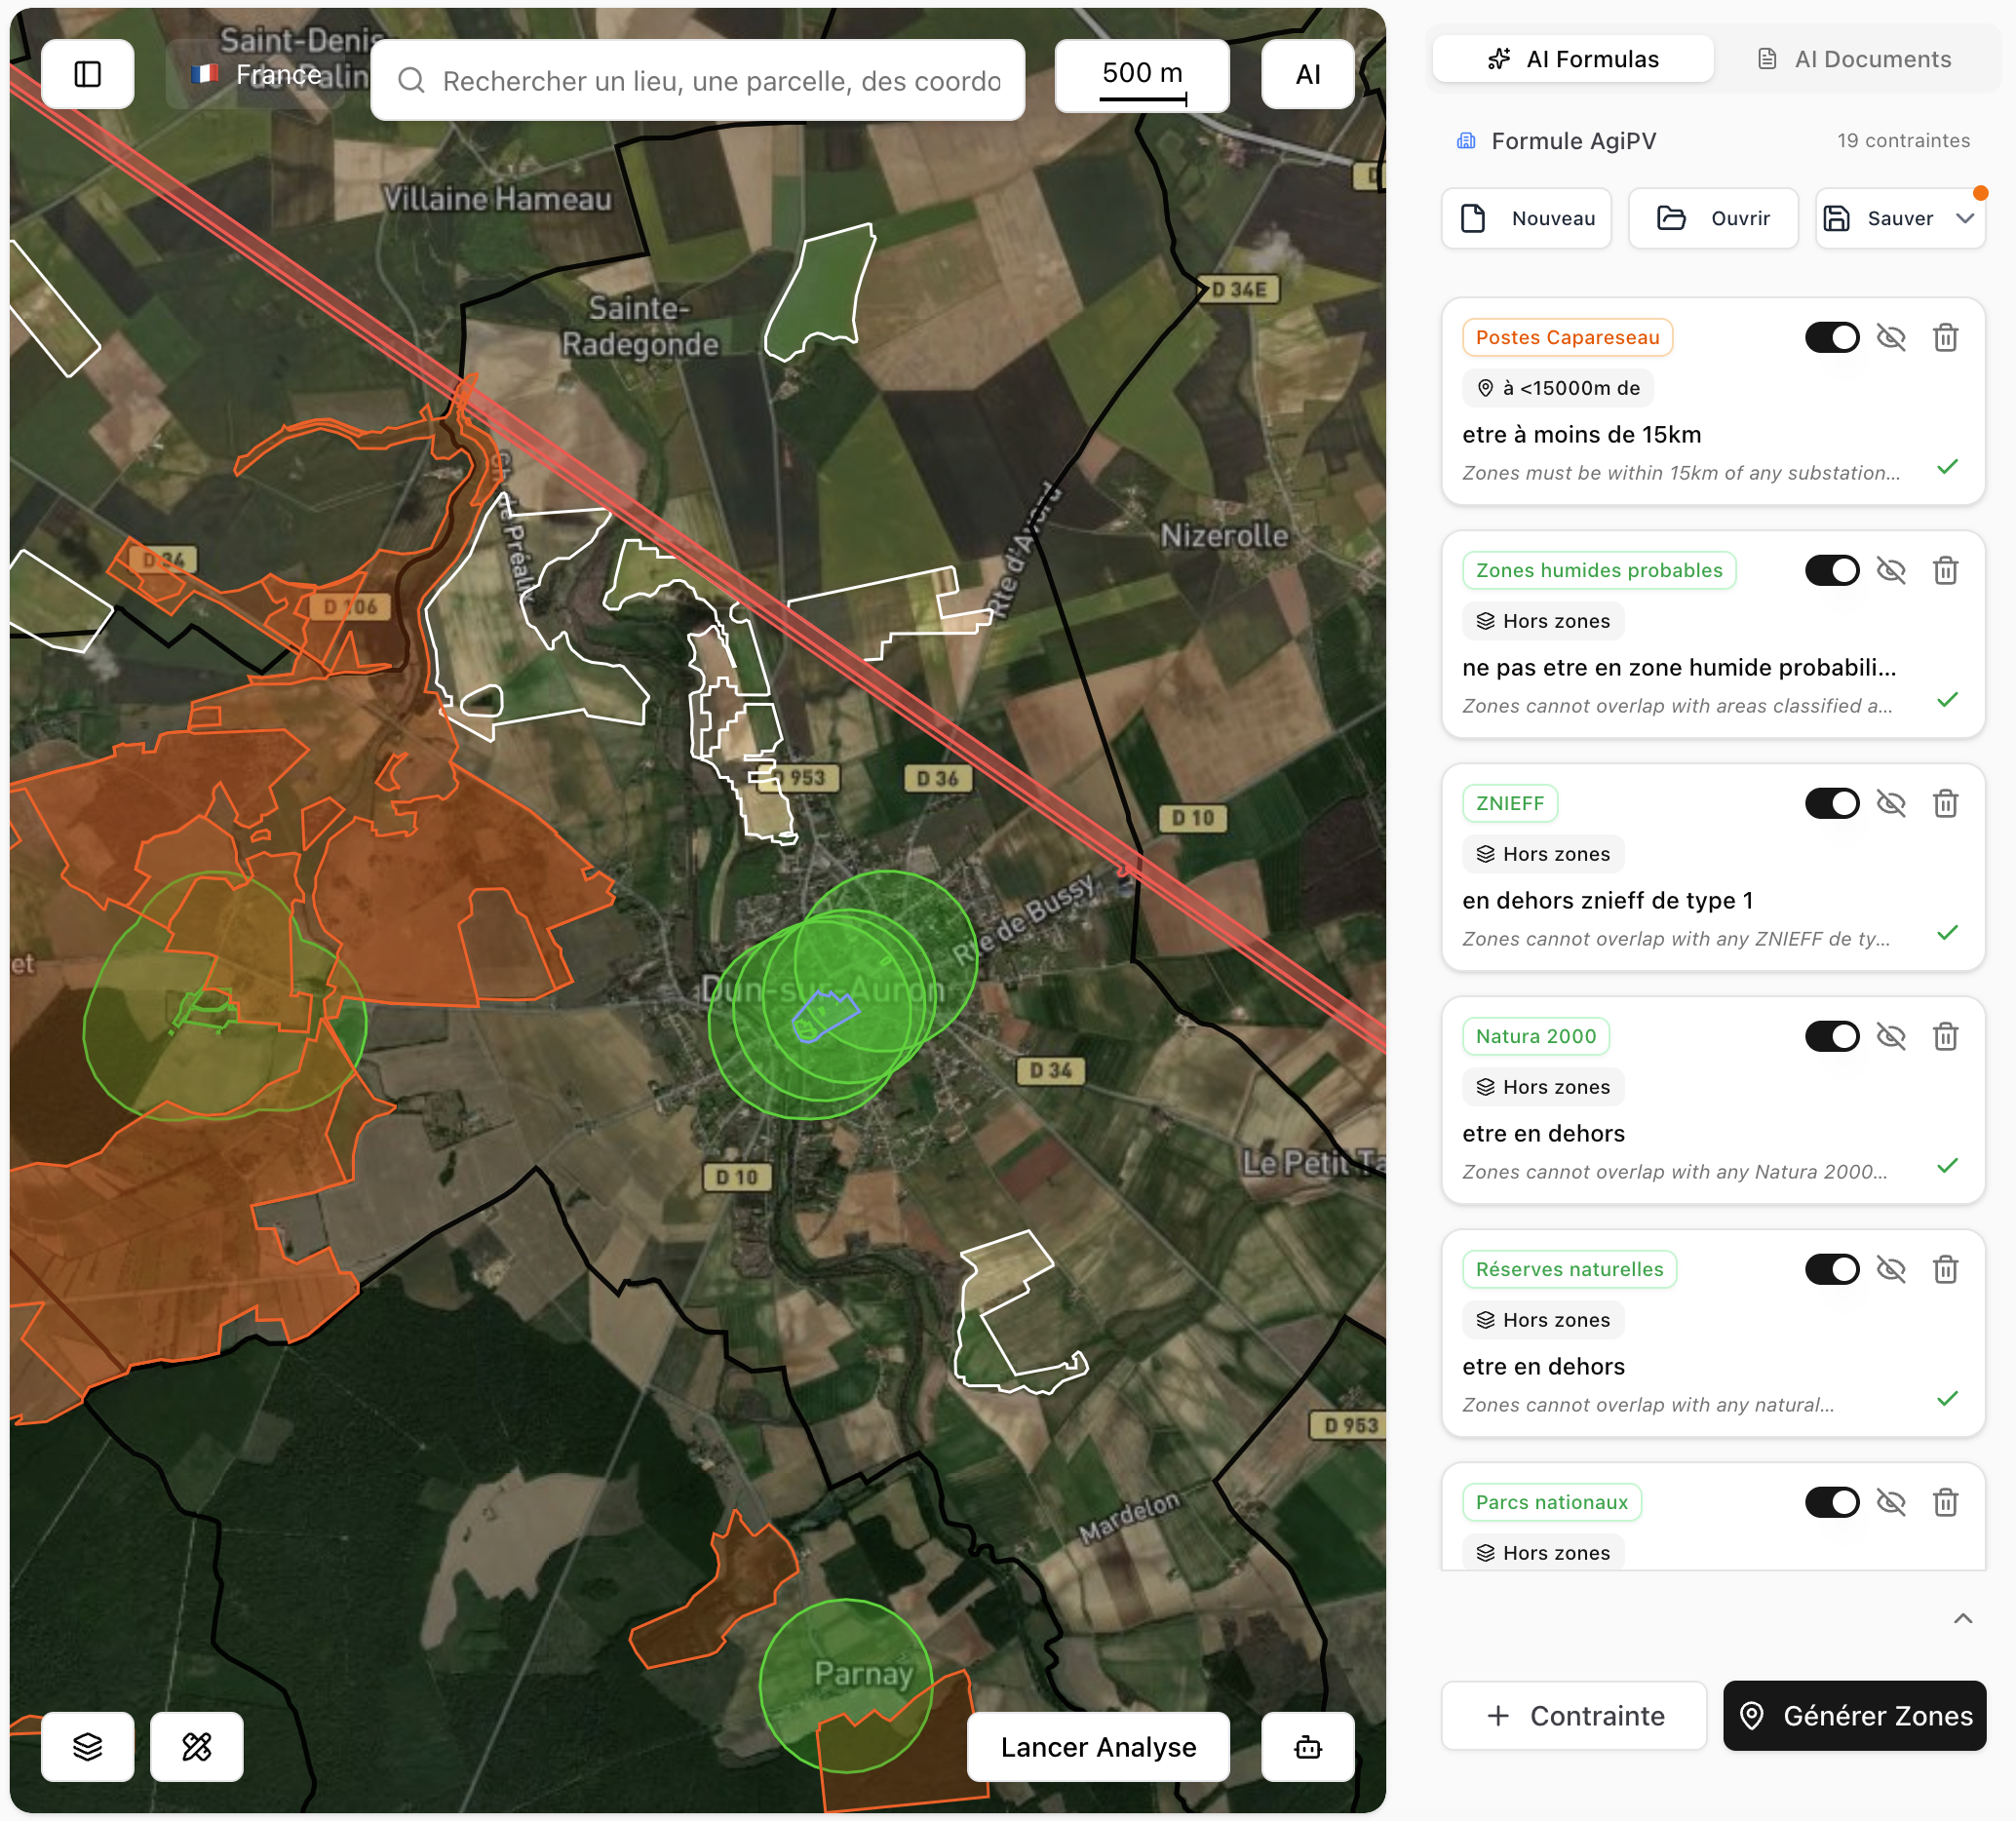Open the AI button on the map
The image size is (2016, 1821).
pyautogui.click(x=1308, y=74)
